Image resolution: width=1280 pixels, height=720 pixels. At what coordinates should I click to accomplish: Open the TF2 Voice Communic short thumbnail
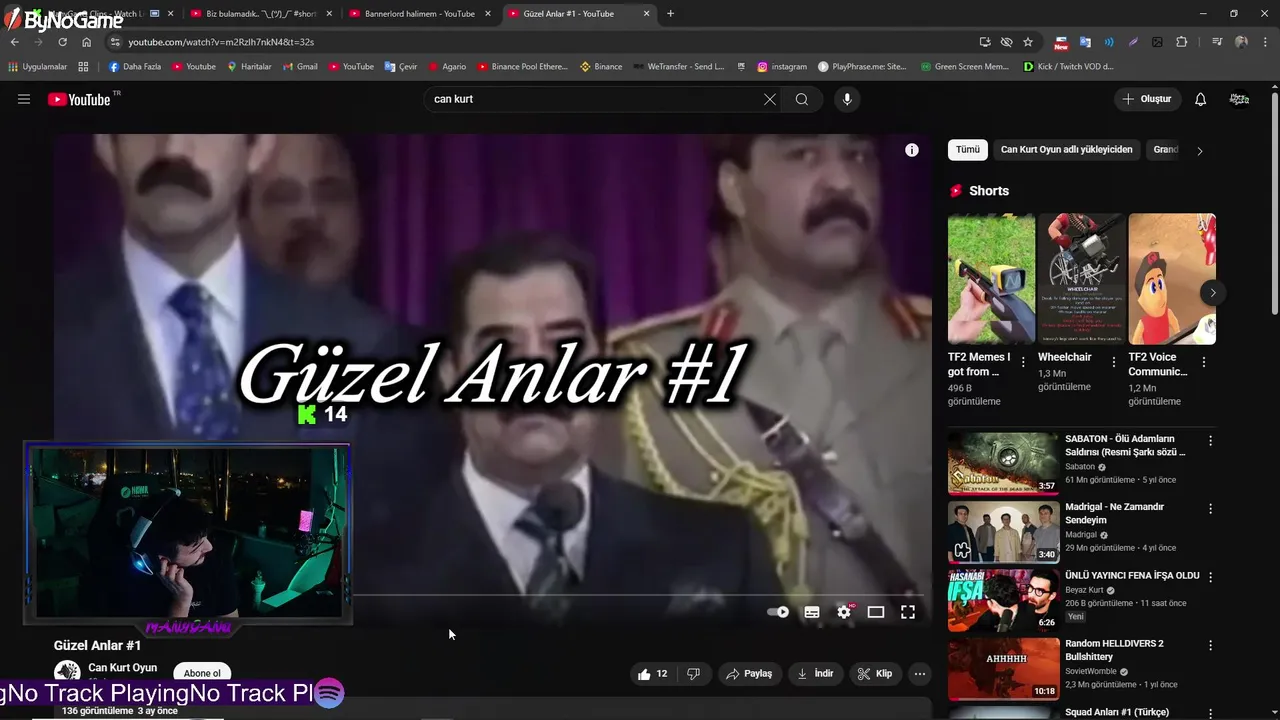1172,279
